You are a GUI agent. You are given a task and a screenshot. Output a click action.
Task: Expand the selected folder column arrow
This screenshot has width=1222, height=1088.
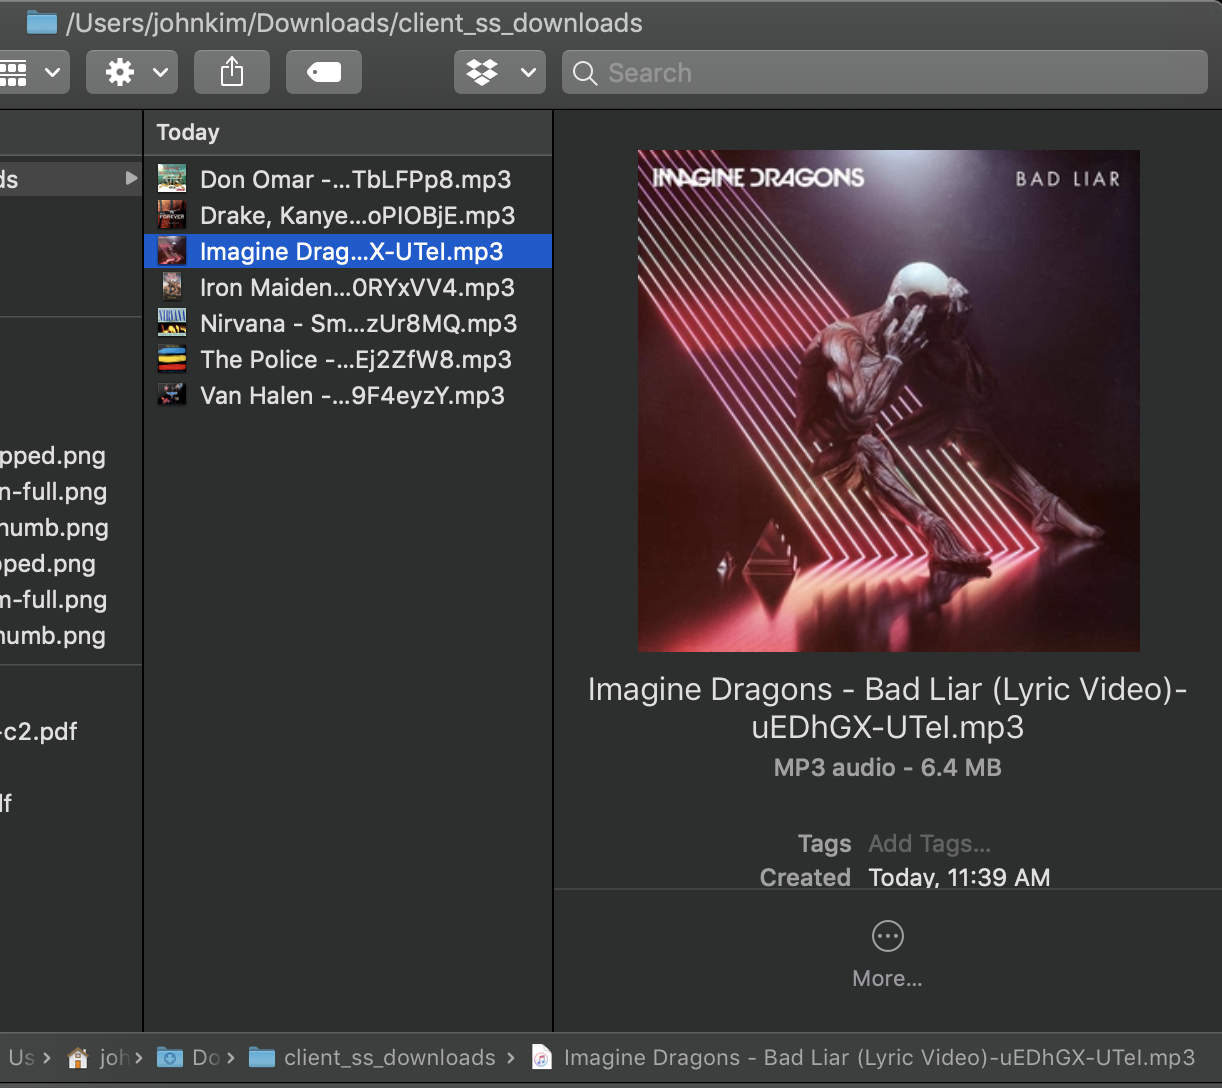131,179
